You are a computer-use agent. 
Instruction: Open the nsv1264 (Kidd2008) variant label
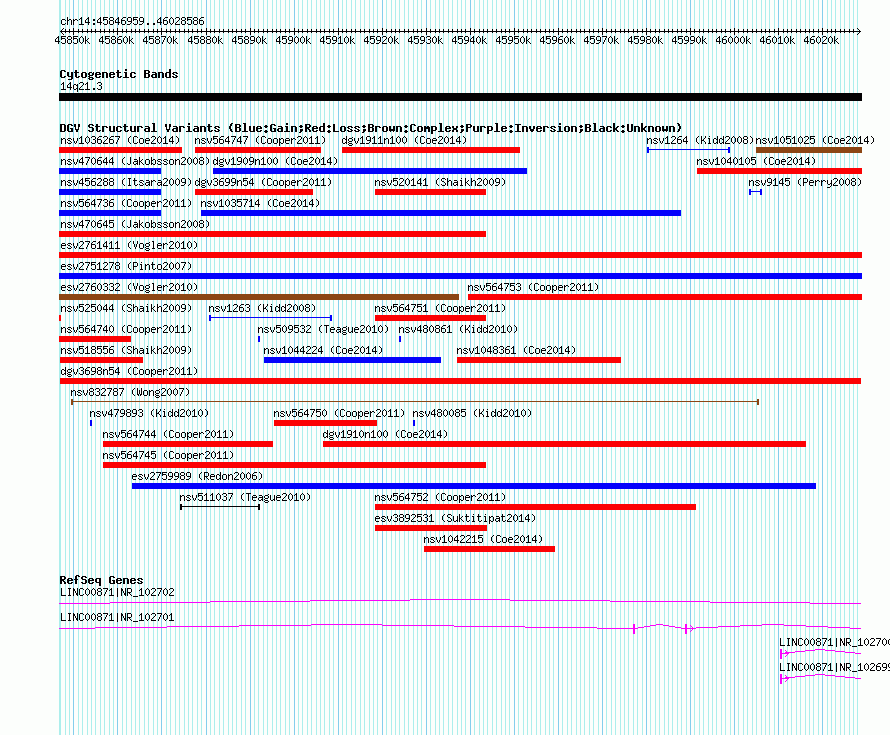coord(700,140)
